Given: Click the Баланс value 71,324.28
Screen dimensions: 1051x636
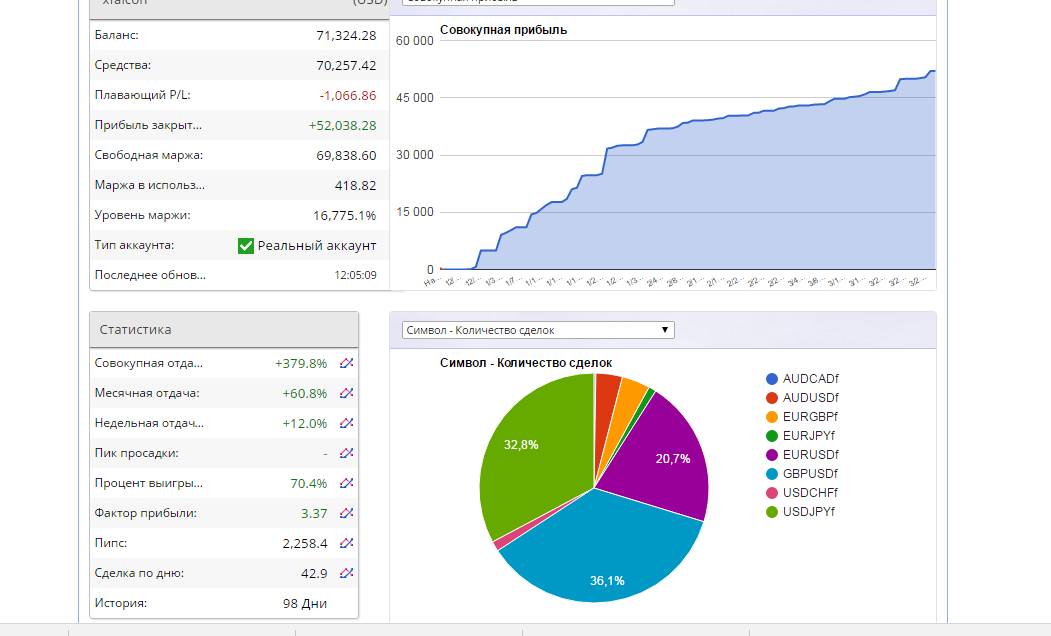Looking at the screenshot, I should [346, 36].
